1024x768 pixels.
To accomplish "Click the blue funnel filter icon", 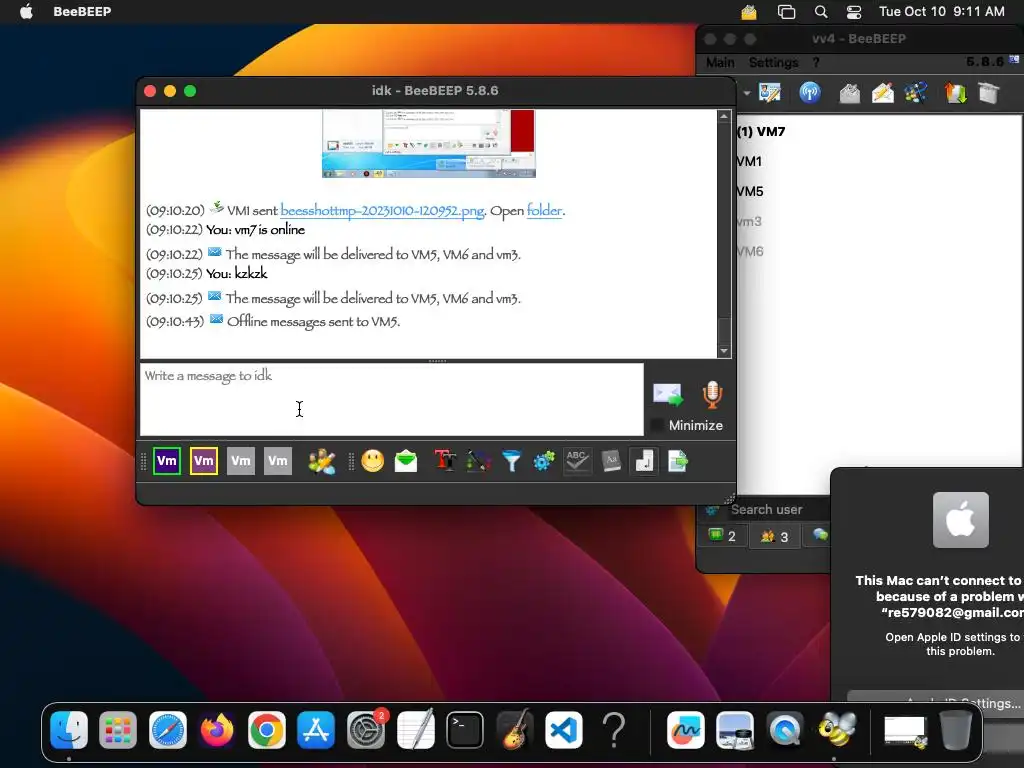I will 511,461.
